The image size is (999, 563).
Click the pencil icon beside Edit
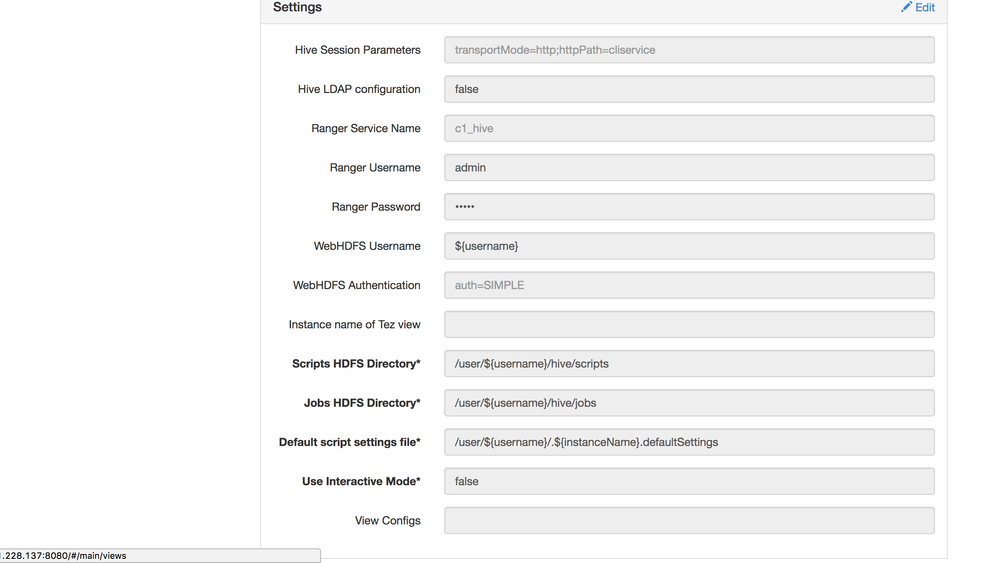tap(906, 7)
